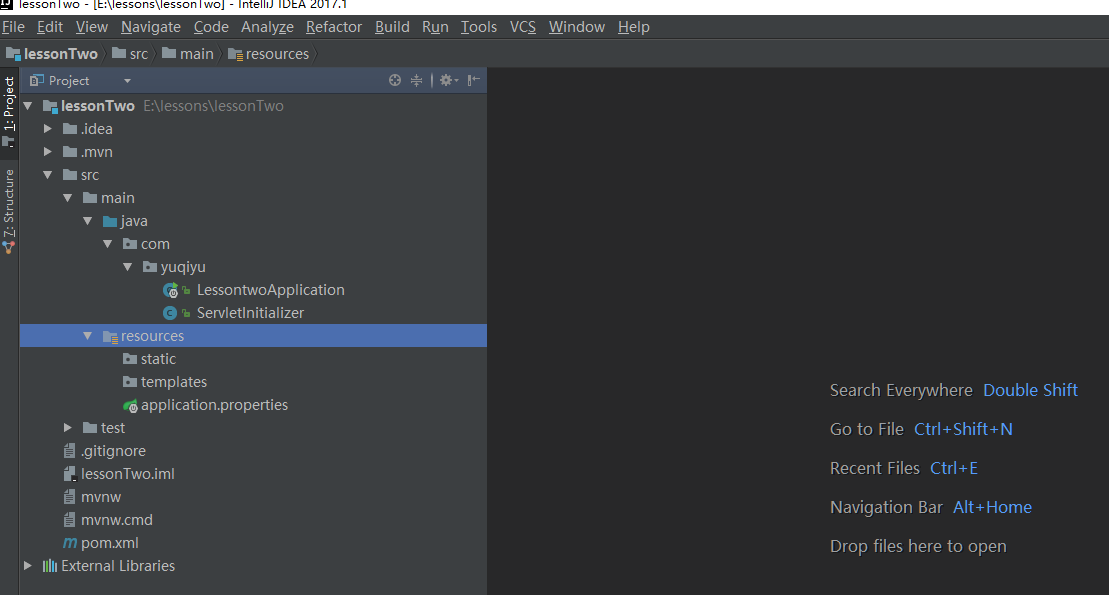Collapse the src folder
1109x595 pixels.
click(48, 175)
